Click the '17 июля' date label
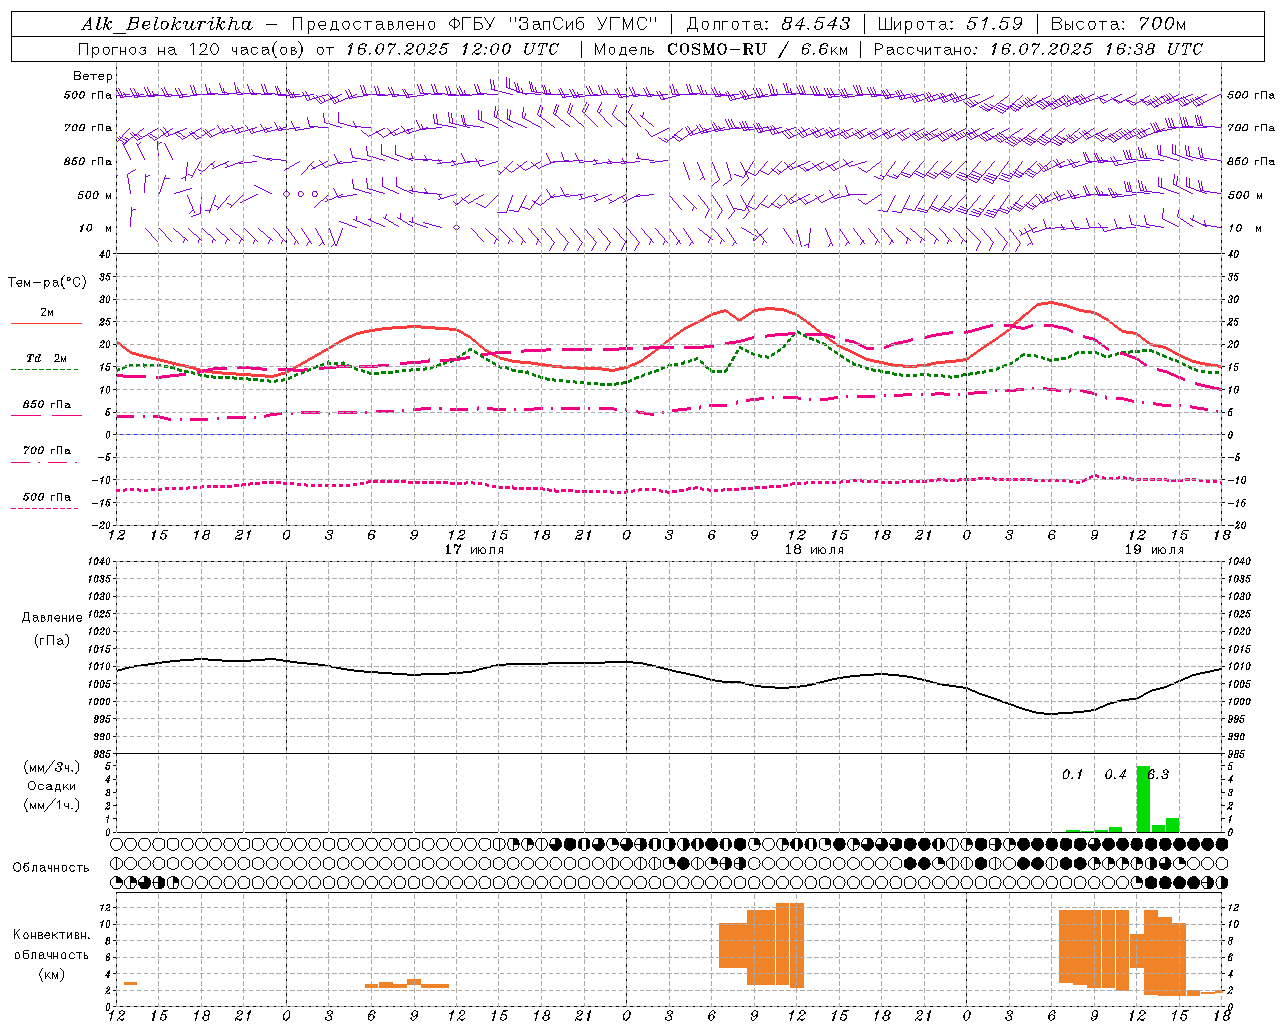 pyautogui.click(x=474, y=550)
